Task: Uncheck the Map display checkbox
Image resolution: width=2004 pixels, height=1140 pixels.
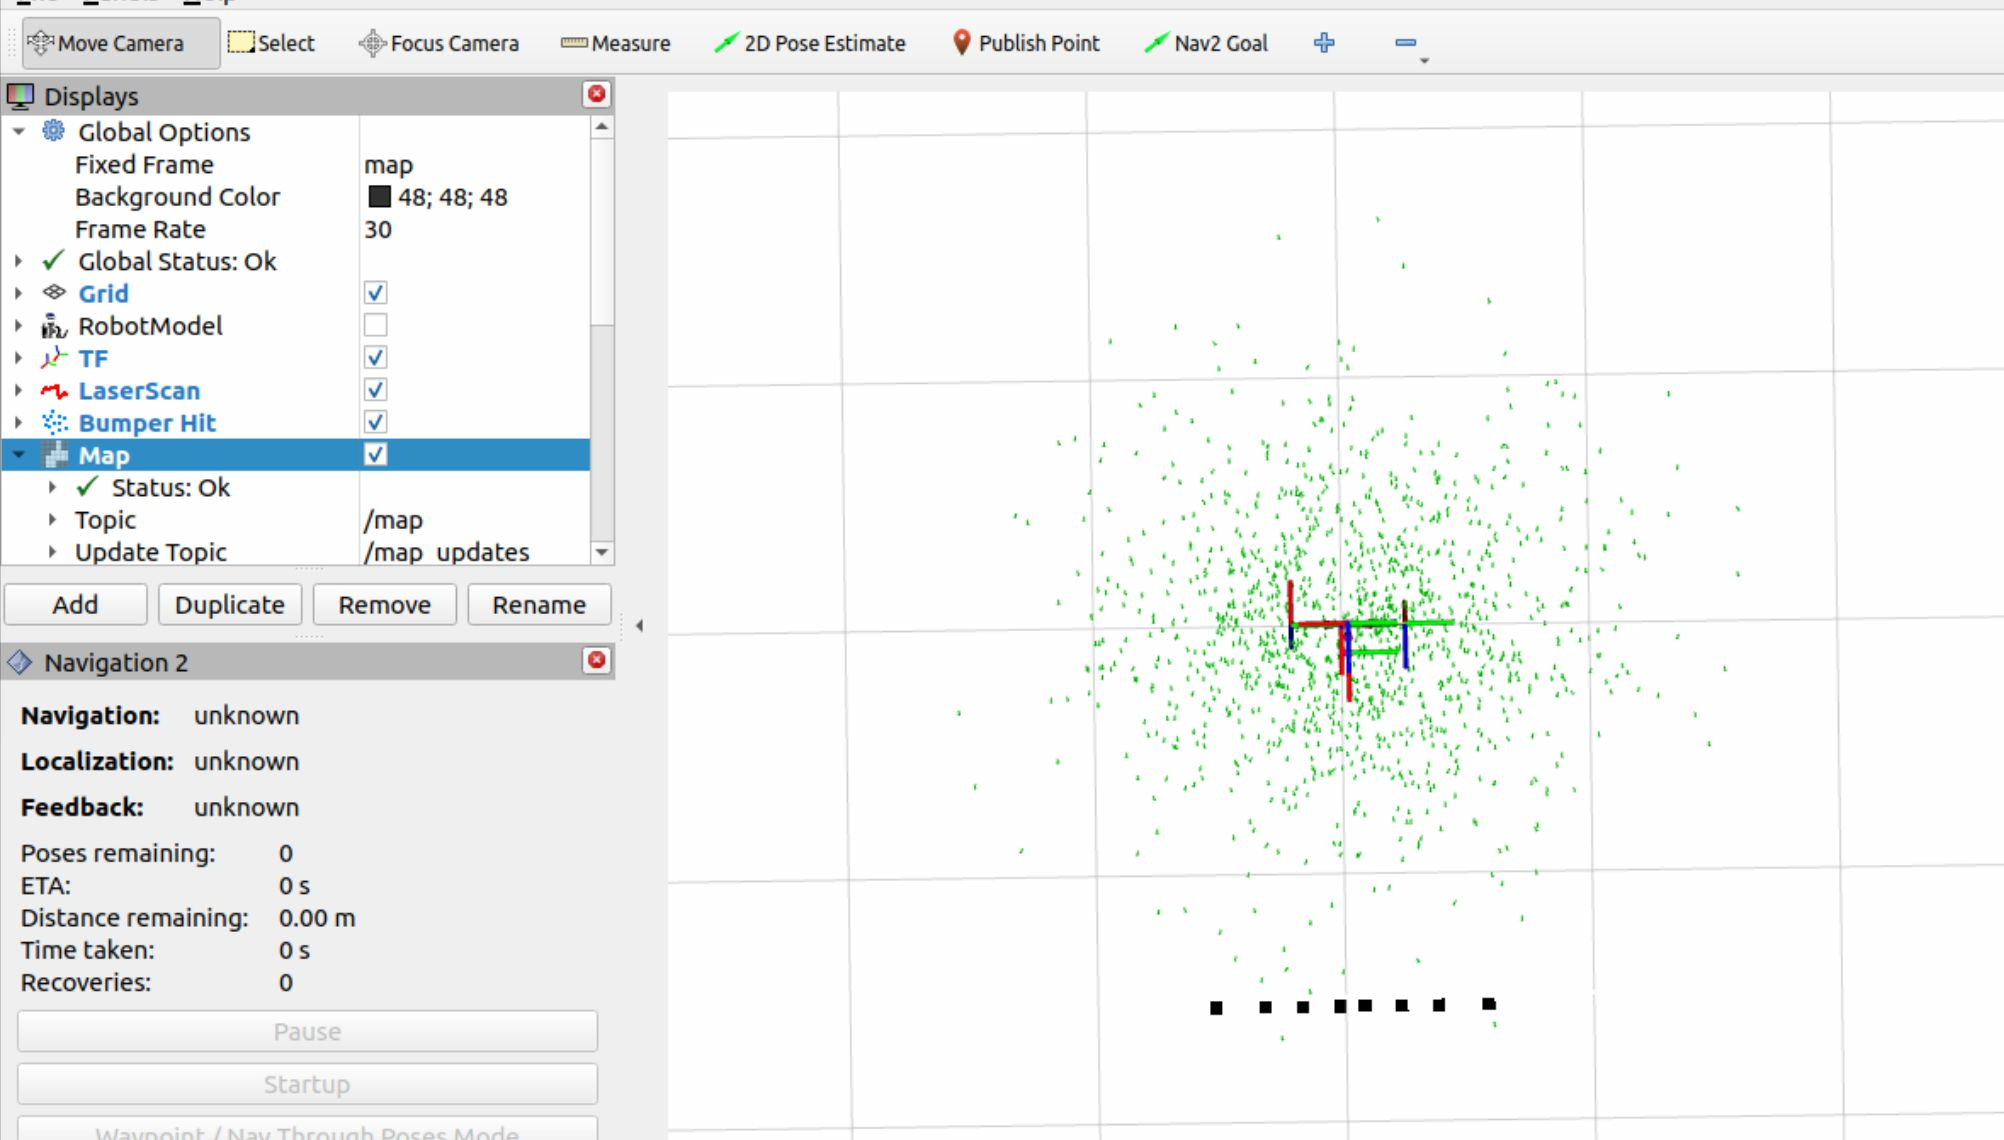Action: point(375,455)
